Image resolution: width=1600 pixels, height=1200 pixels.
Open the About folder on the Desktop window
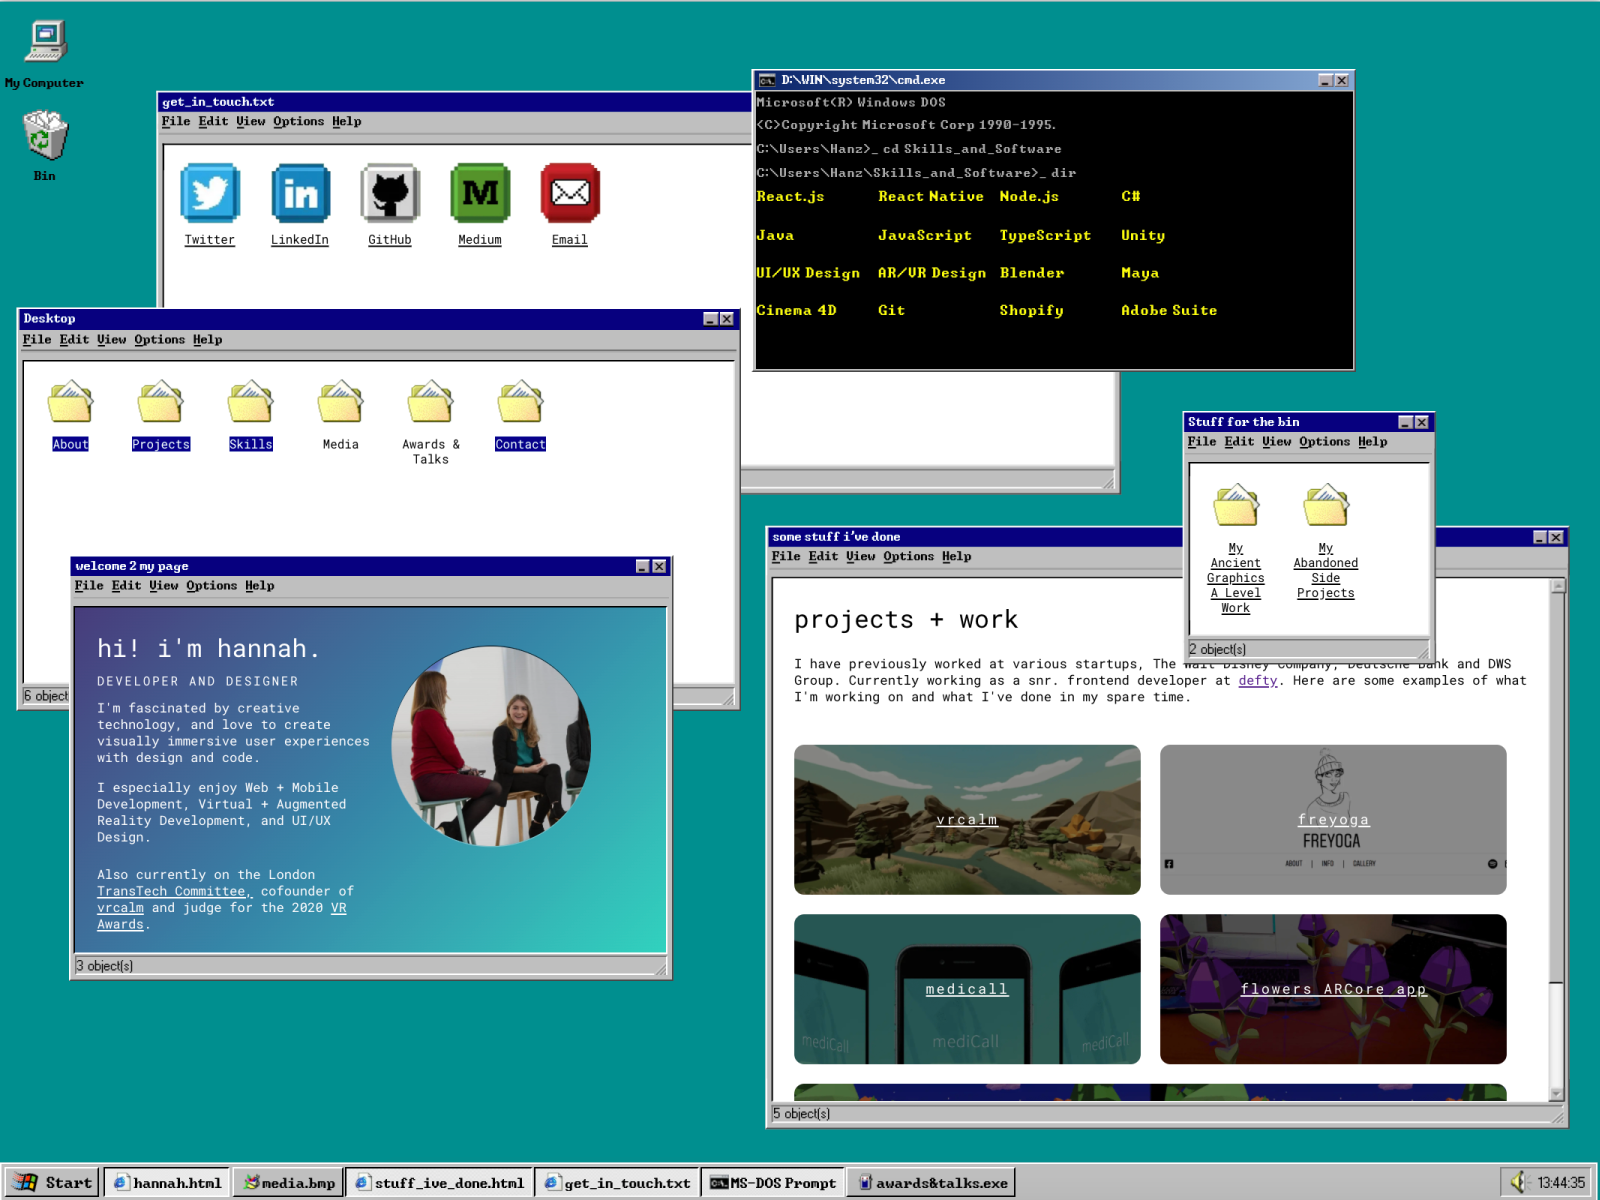(x=69, y=405)
